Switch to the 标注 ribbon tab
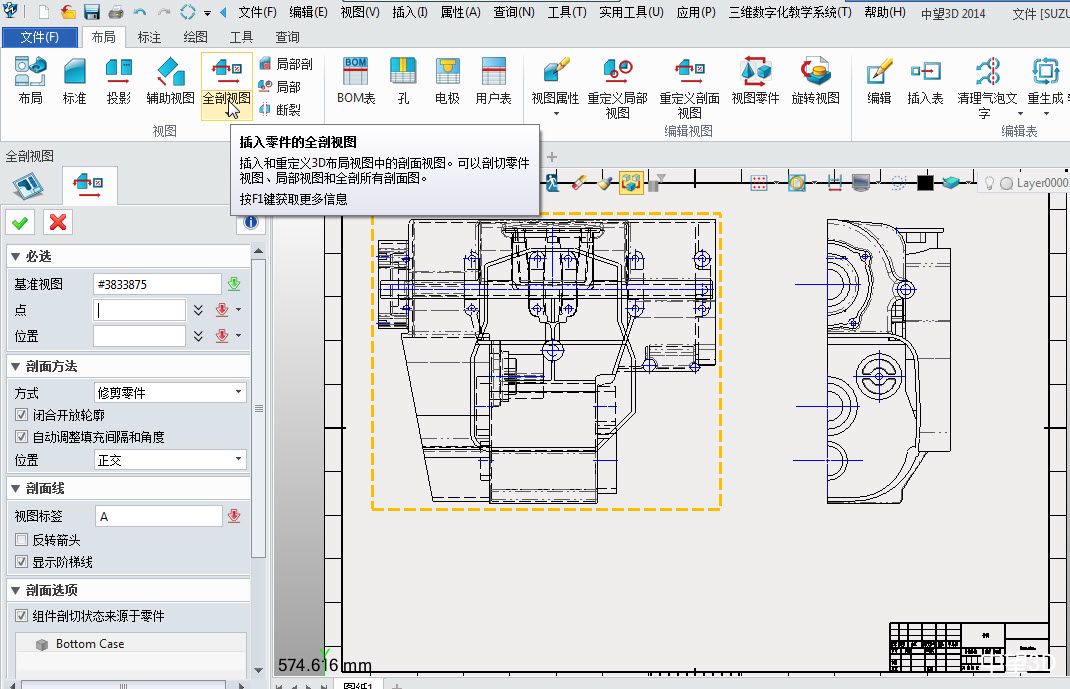 pyautogui.click(x=149, y=37)
